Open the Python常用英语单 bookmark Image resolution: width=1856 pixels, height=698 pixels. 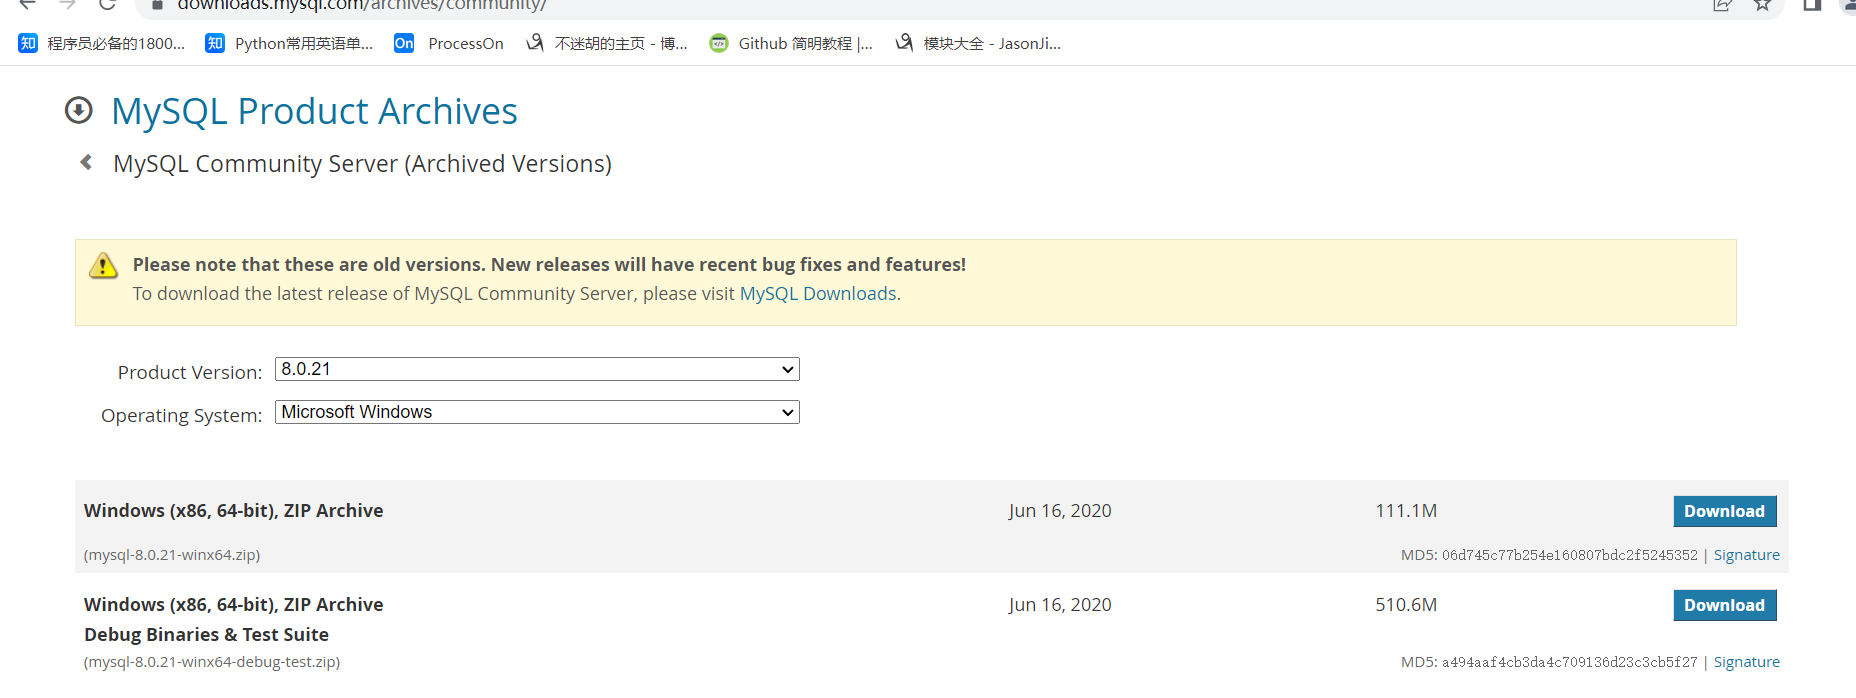tap(289, 43)
